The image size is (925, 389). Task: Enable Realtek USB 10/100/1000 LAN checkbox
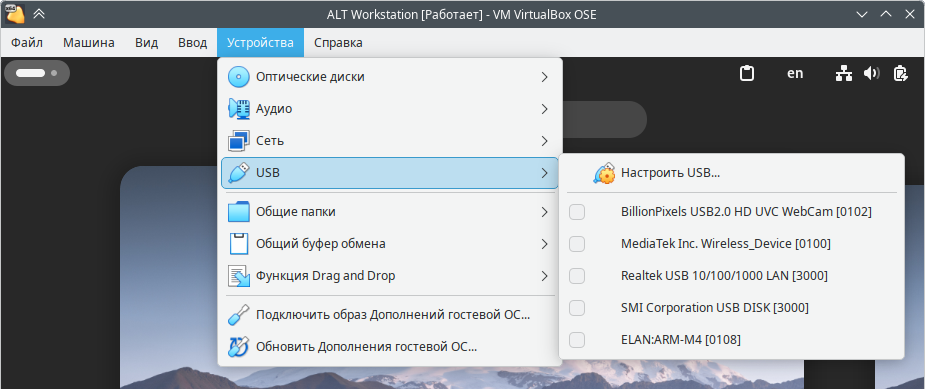577,276
